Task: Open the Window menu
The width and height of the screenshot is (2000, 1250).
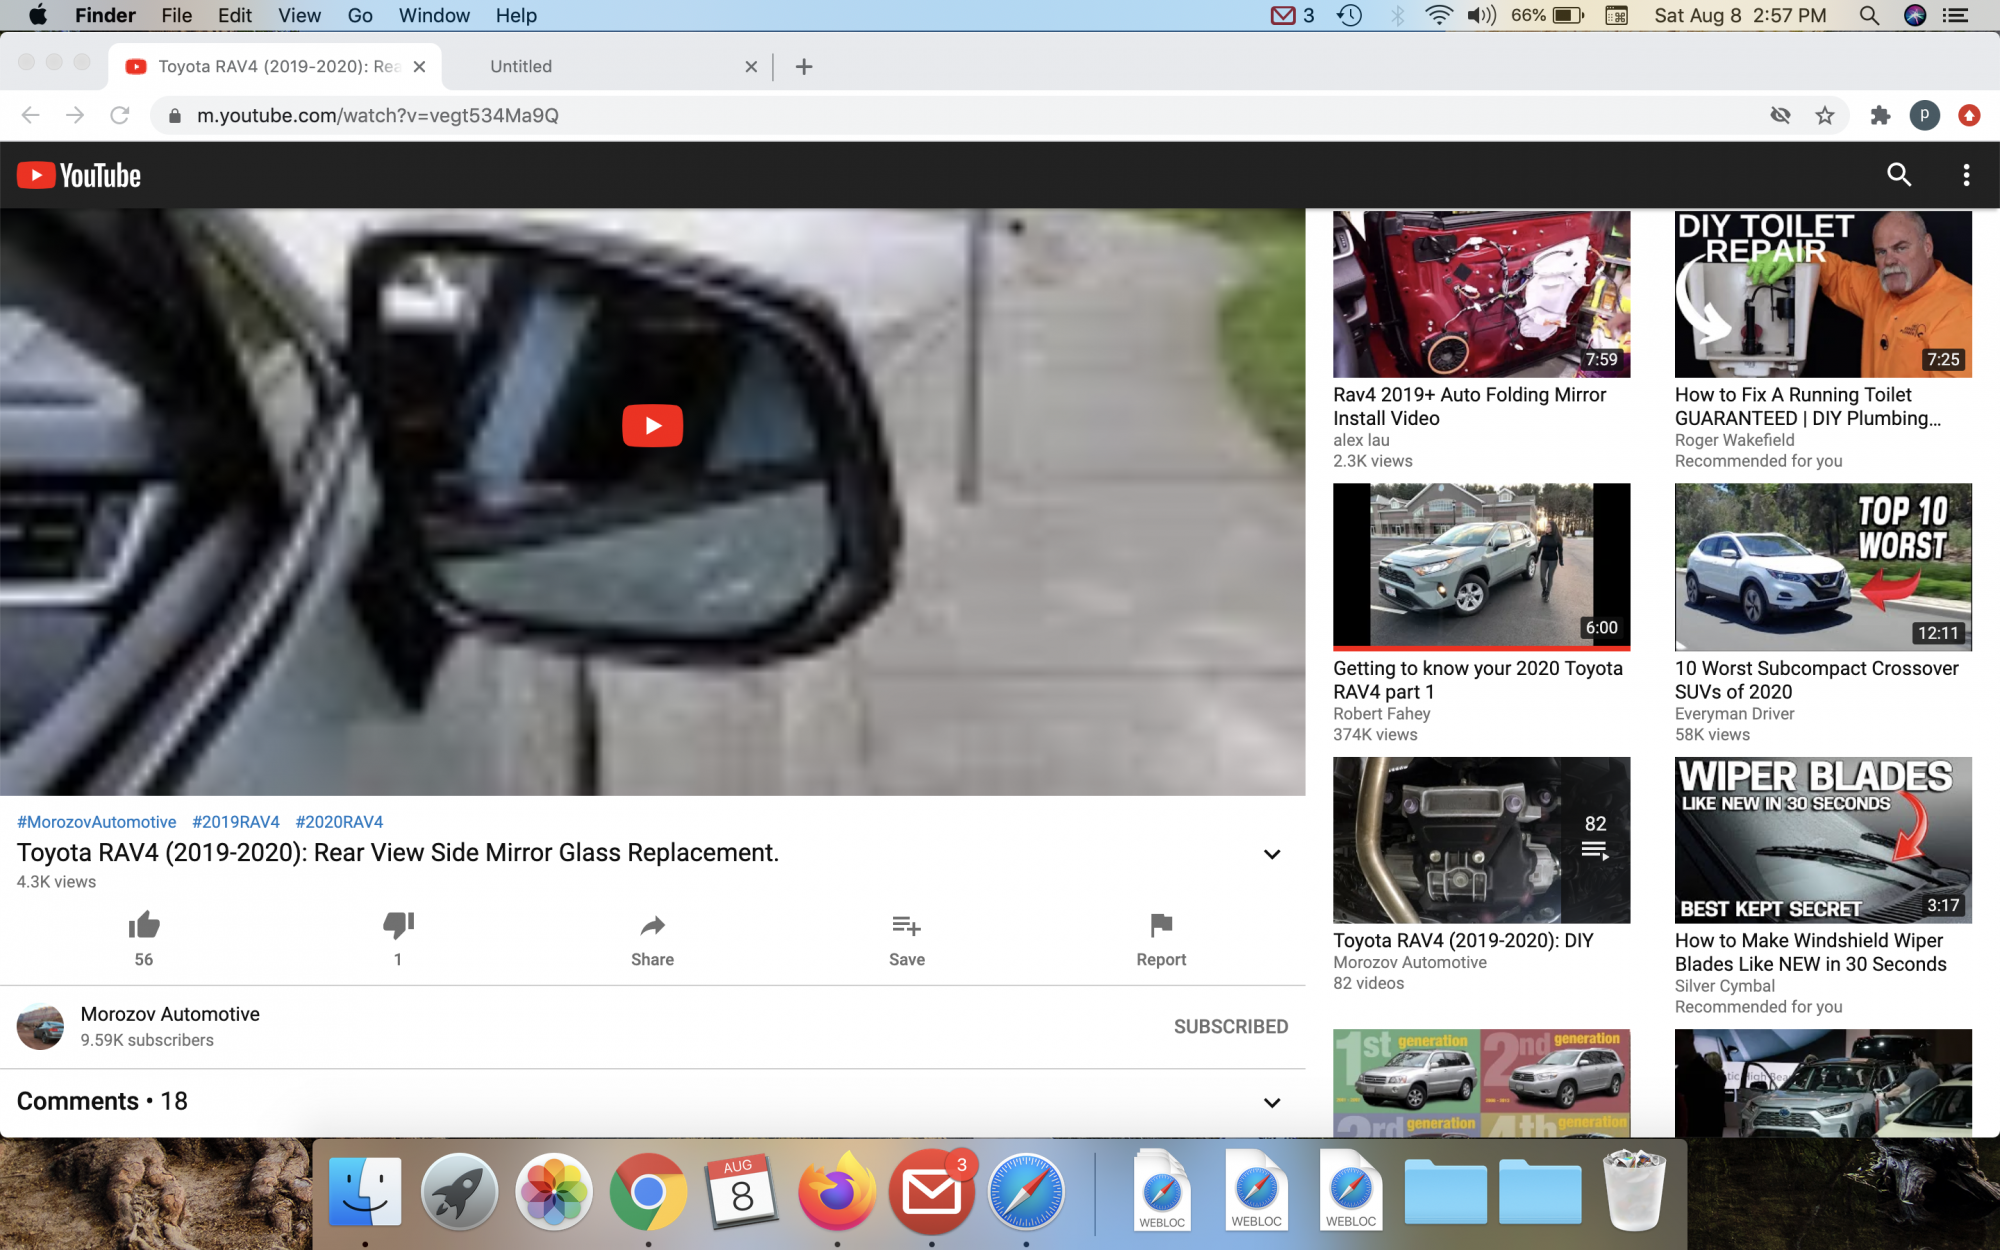Action: point(434,15)
